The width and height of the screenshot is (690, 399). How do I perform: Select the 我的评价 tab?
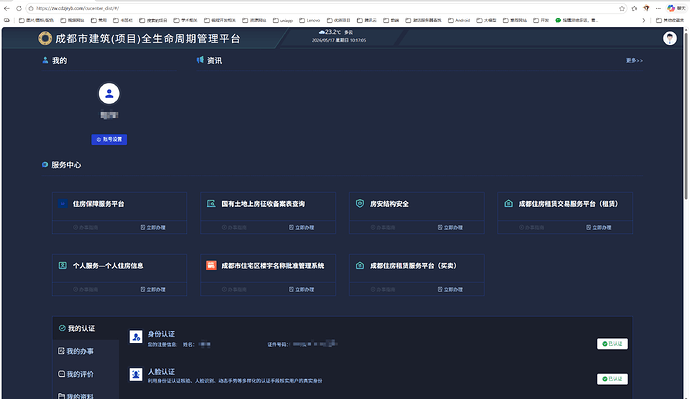[x=86, y=374]
